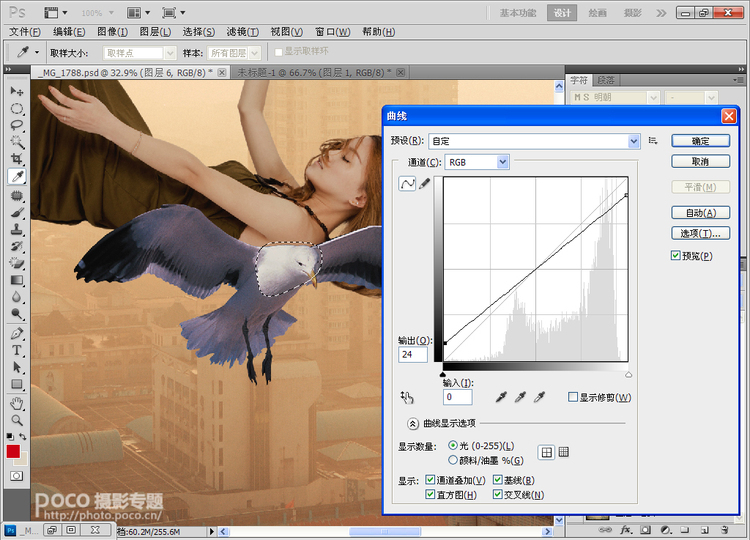This screenshot has width=750, height=540.
Task: Enable 显示取样环 checkbox in options bar
Action: 278,52
